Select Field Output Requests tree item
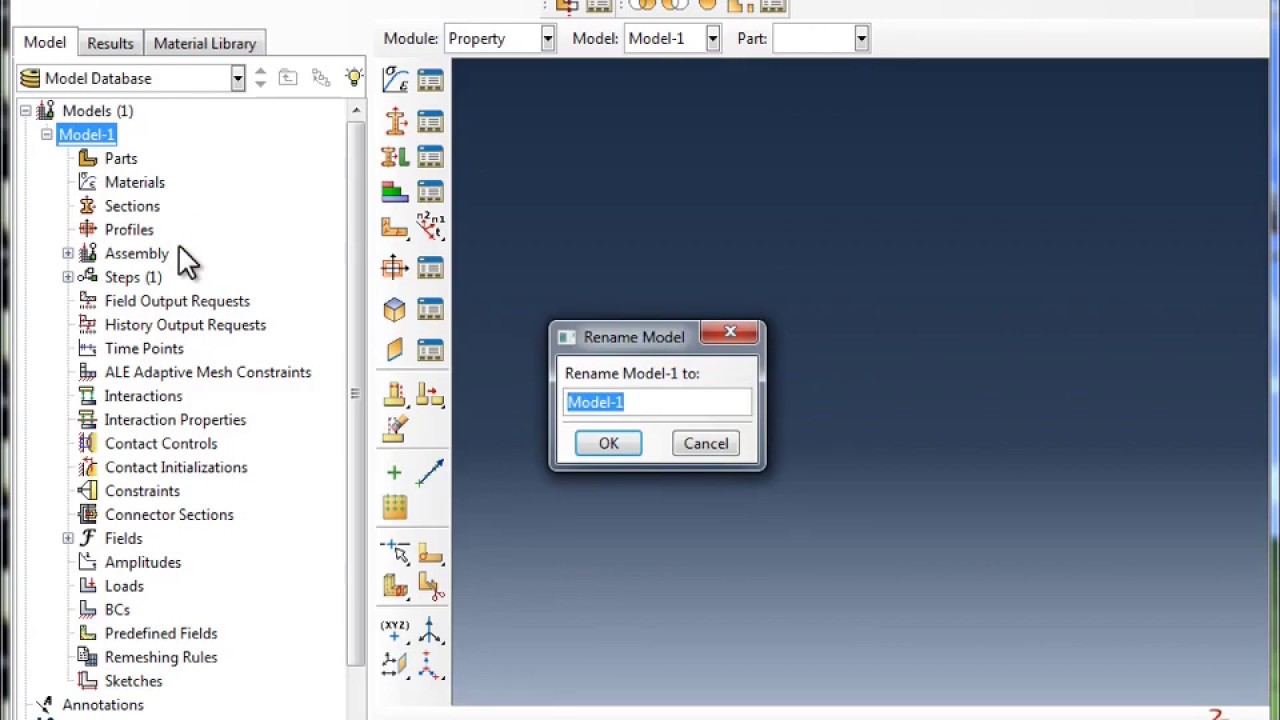1280x720 pixels. coord(177,301)
